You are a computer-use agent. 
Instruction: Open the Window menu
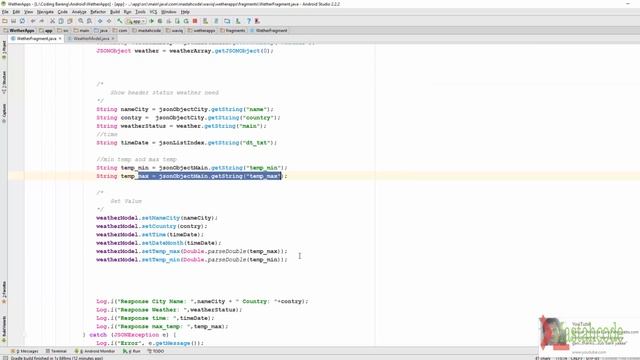169,12
